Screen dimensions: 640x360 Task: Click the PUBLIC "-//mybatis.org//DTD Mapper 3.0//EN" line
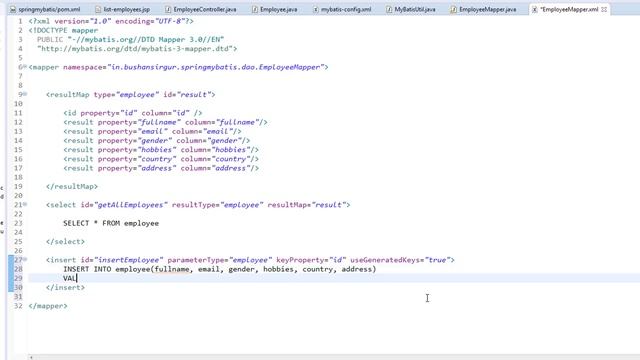131,39
